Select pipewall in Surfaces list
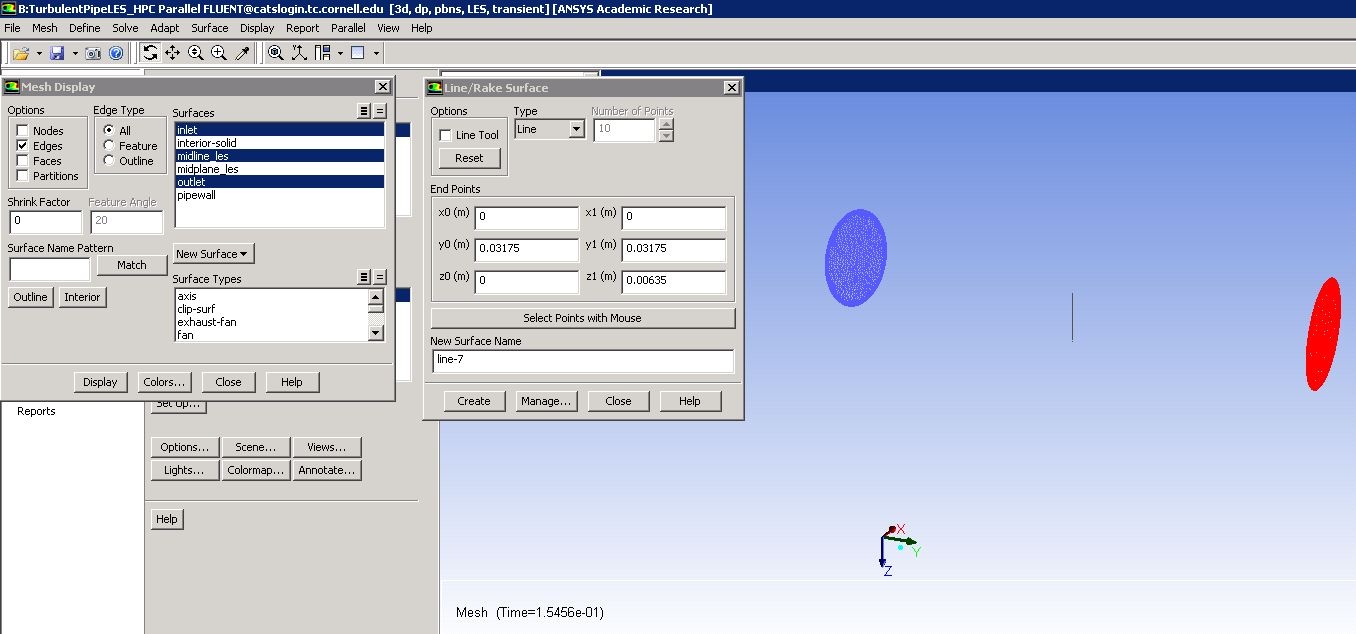1356x634 pixels. [x=279, y=195]
